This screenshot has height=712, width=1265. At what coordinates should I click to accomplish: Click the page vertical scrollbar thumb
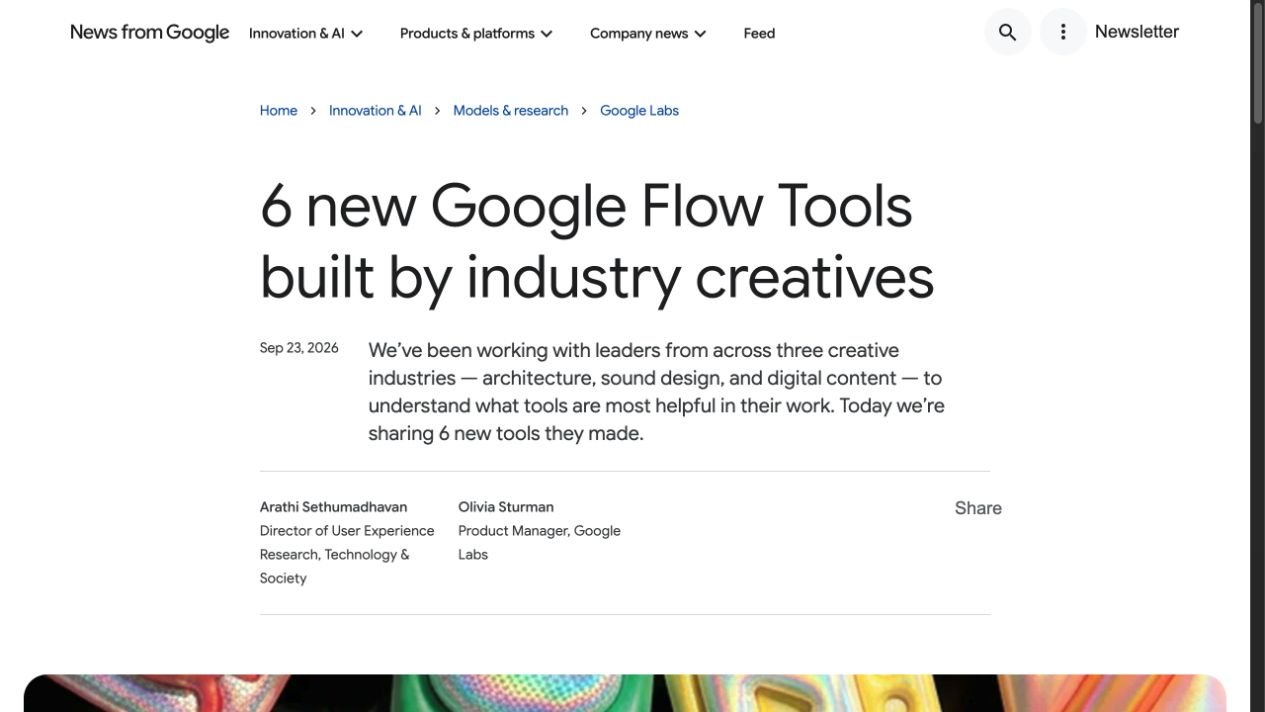1258,65
